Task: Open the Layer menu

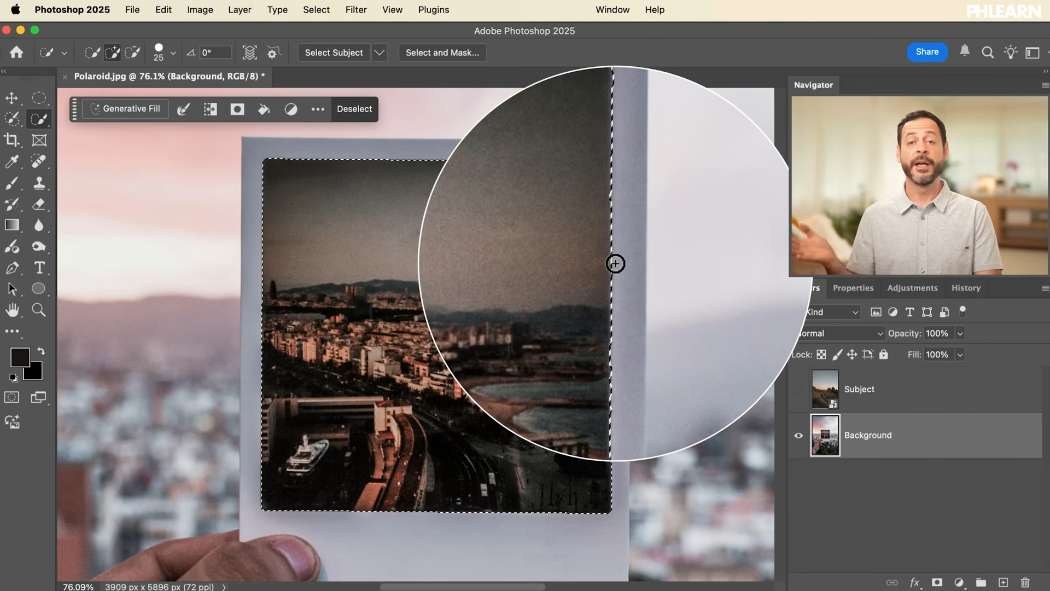Action: (240, 10)
